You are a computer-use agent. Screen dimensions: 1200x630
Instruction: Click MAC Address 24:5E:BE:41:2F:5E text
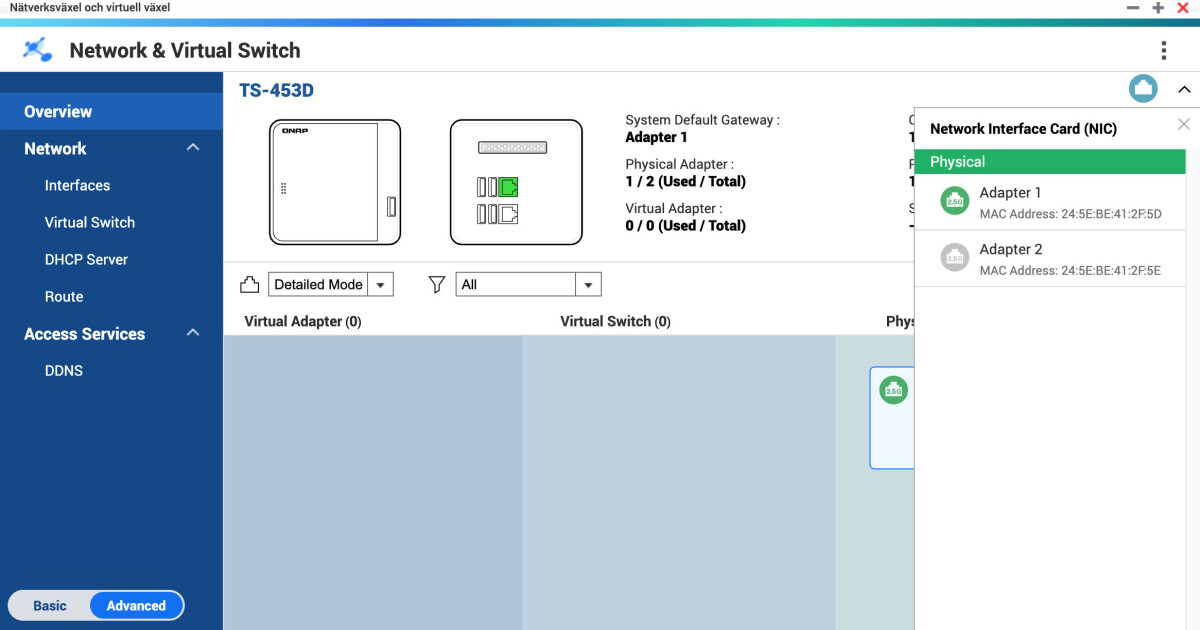coord(1070,271)
